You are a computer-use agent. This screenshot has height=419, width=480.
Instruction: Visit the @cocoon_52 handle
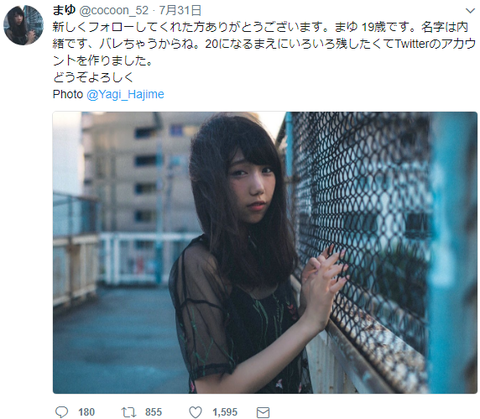[x=113, y=11]
